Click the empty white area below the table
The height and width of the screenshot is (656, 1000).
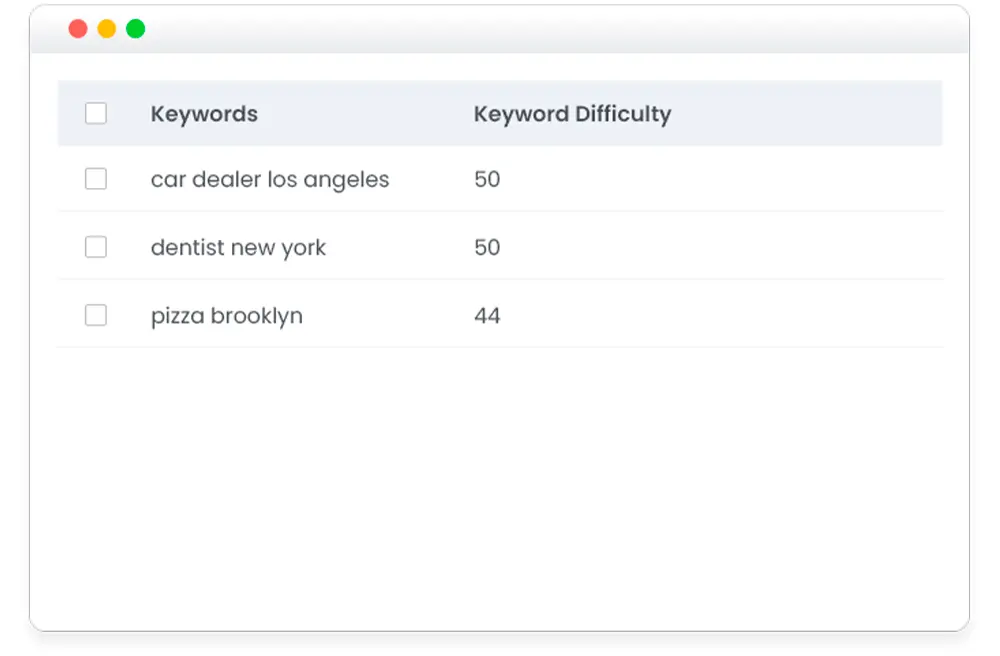tap(500, 488)
